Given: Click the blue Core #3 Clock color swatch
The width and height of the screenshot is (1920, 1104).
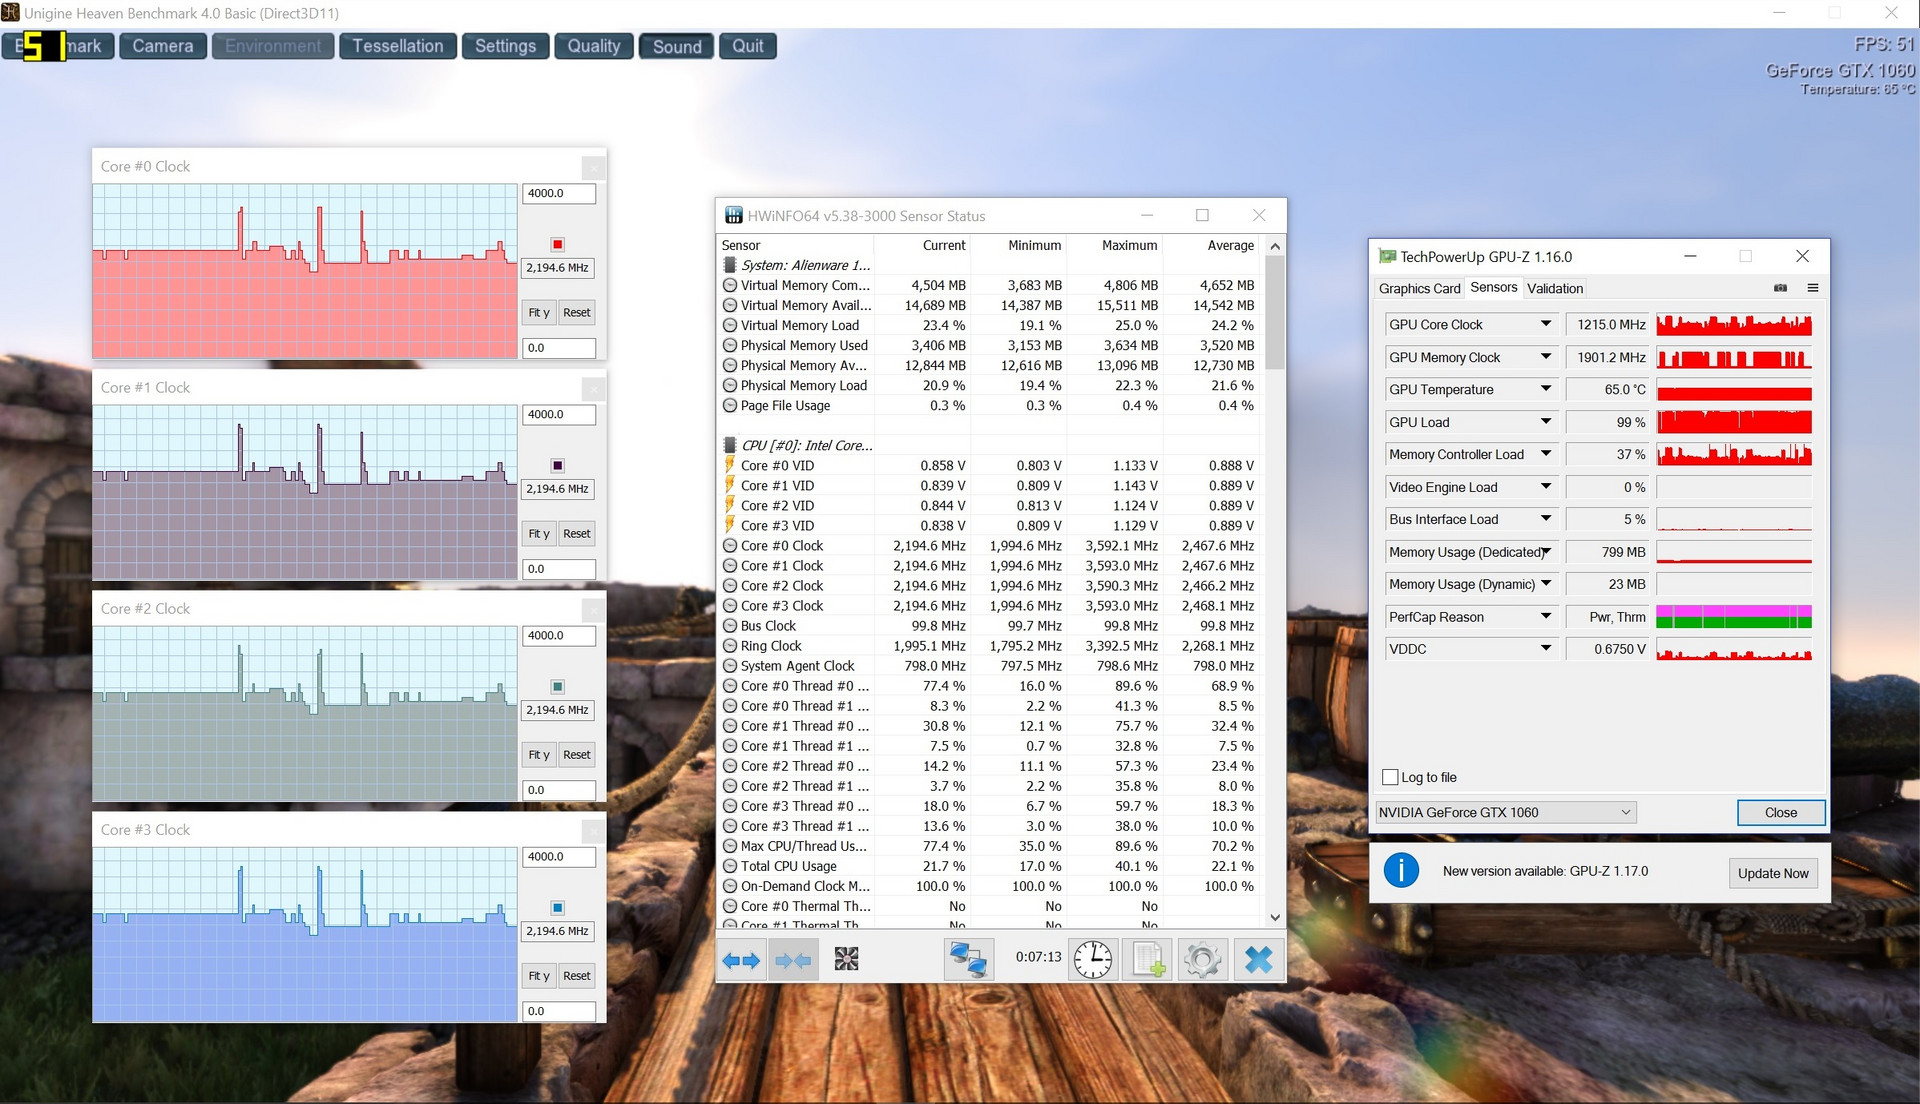Looking at the screenshot, I should (558, 908).
